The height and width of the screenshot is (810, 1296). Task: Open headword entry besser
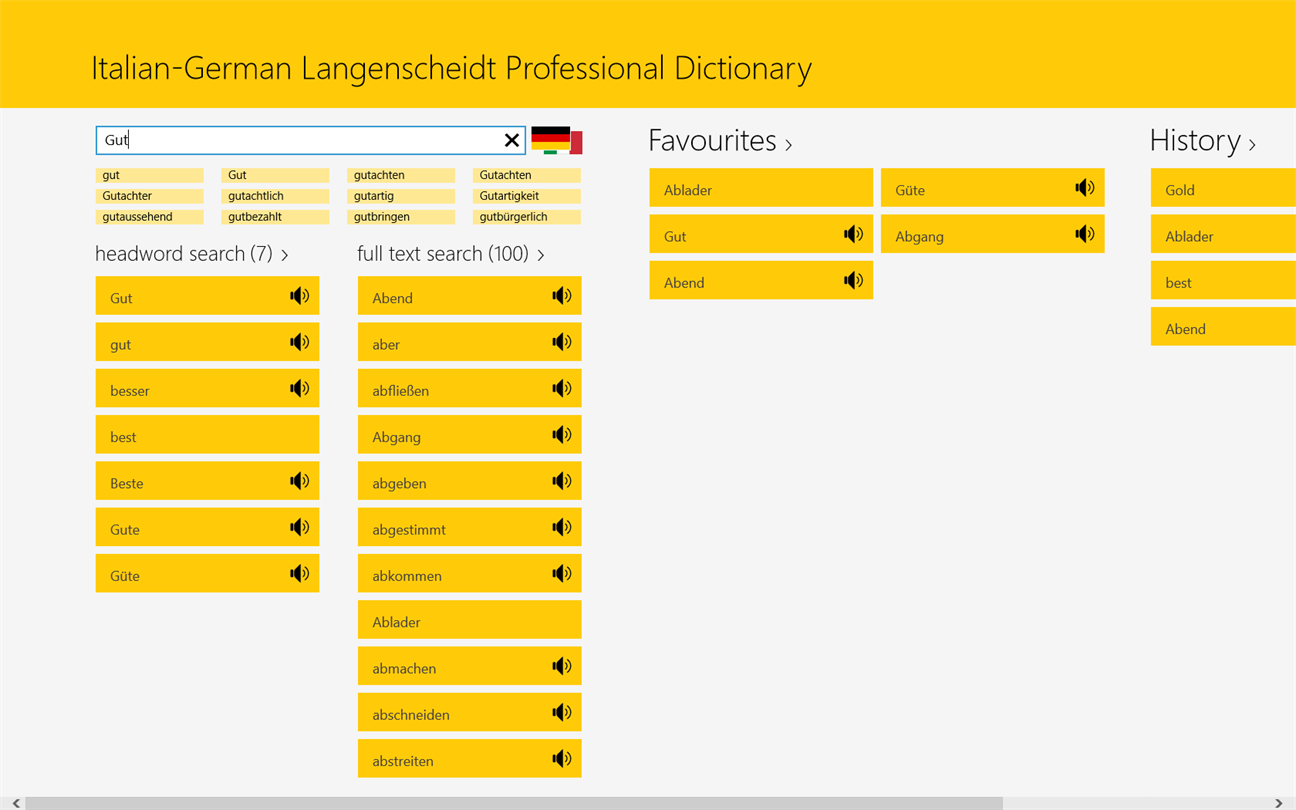(x=207, y=388)
